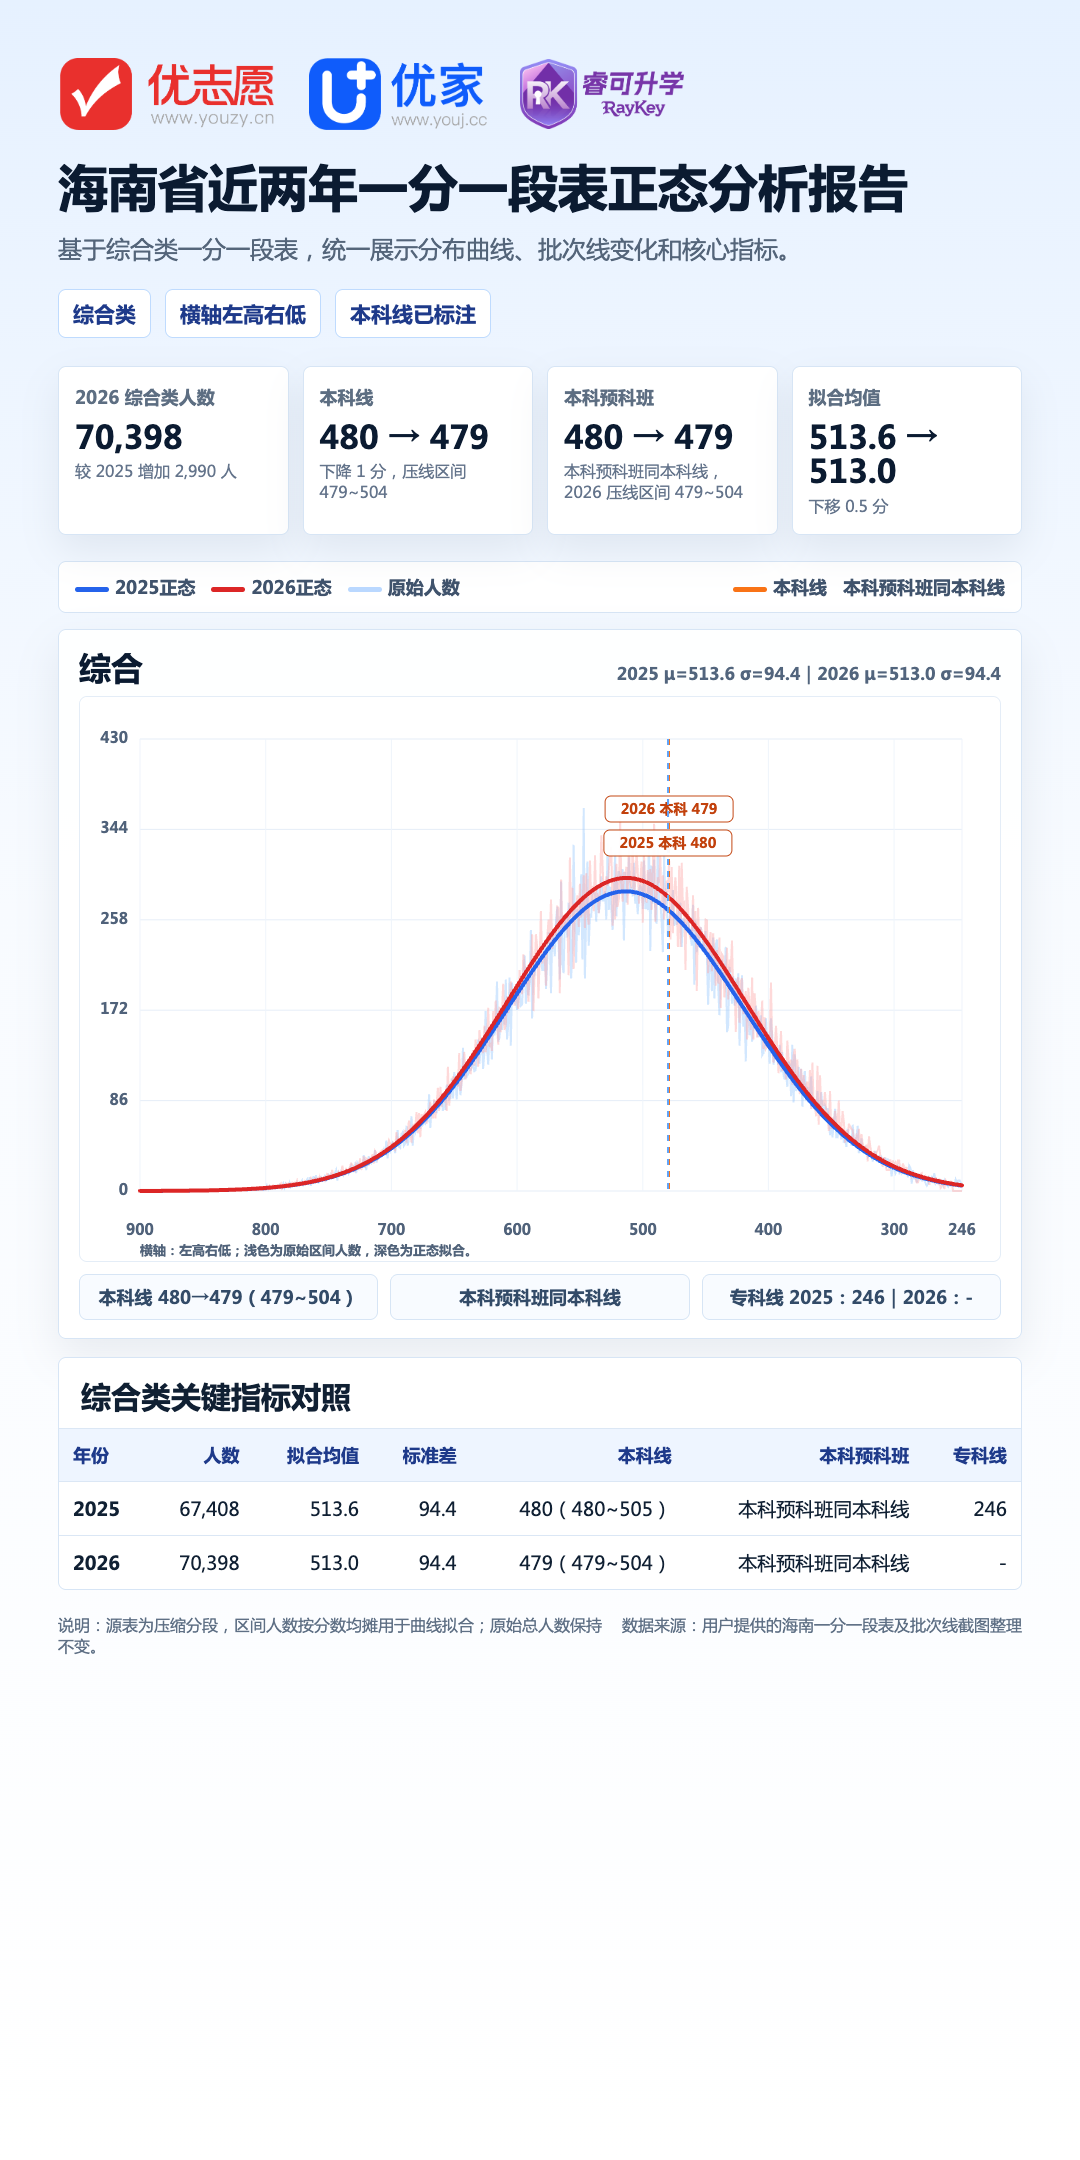Click the 479 ( 479~504 ) table cell
The width and height of the screenshot is (1080, 2160).
(x=592, y=1563)
